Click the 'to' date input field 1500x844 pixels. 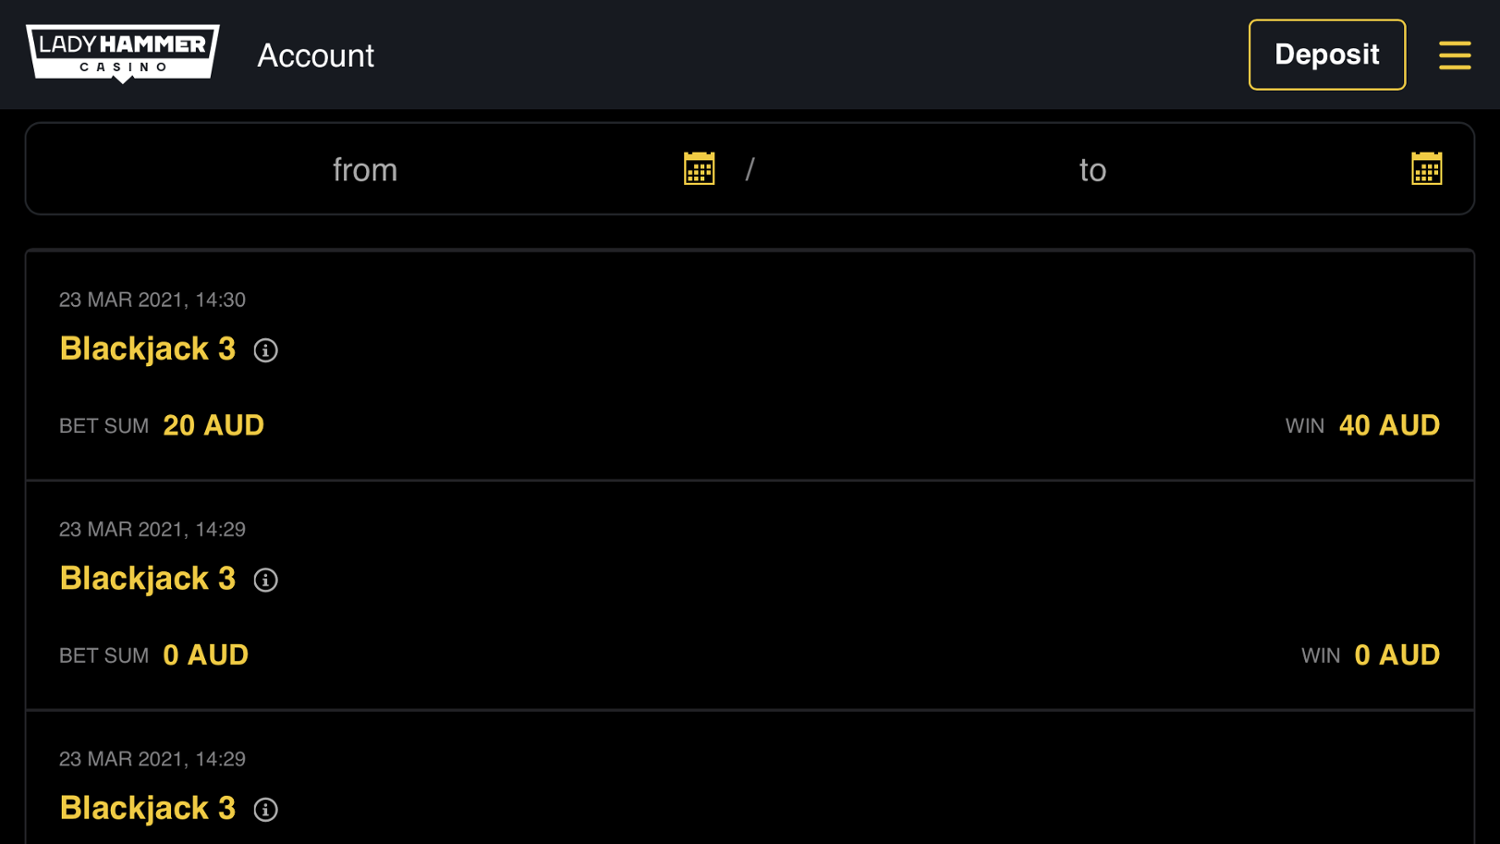point(1092,170)
